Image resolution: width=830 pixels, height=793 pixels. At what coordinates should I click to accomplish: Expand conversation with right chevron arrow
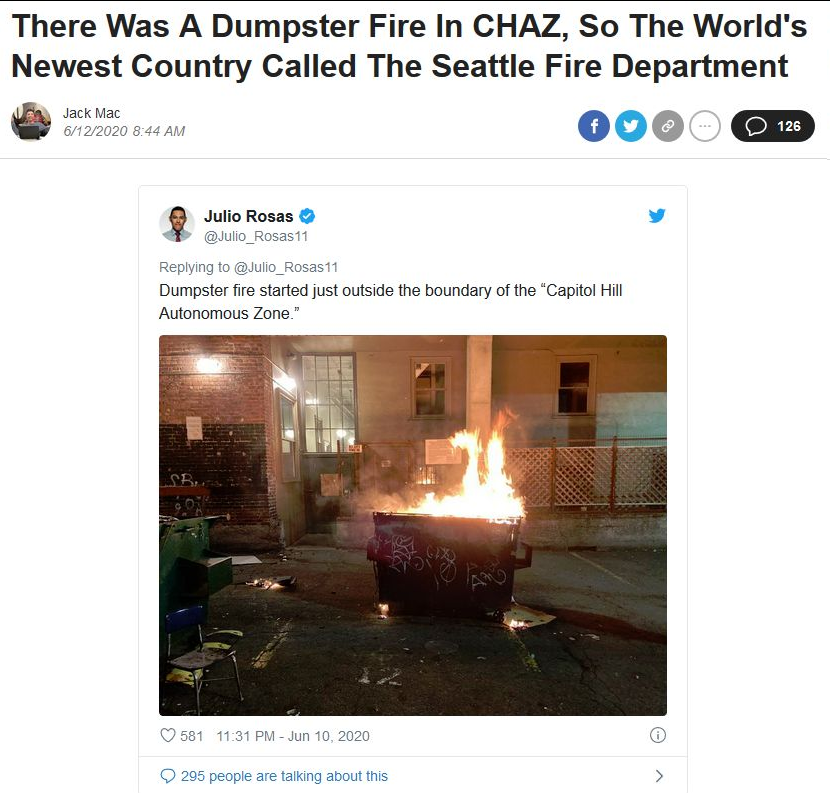pyautogui.click(x=659, y=776)
